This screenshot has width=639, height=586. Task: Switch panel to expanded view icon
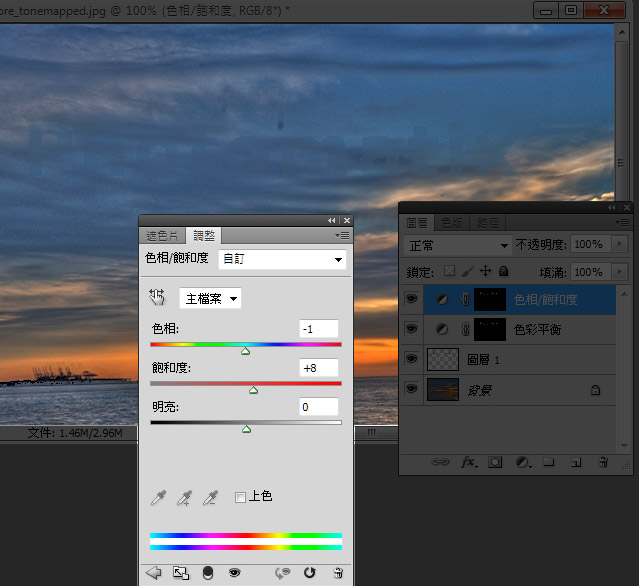pos(181,573)
